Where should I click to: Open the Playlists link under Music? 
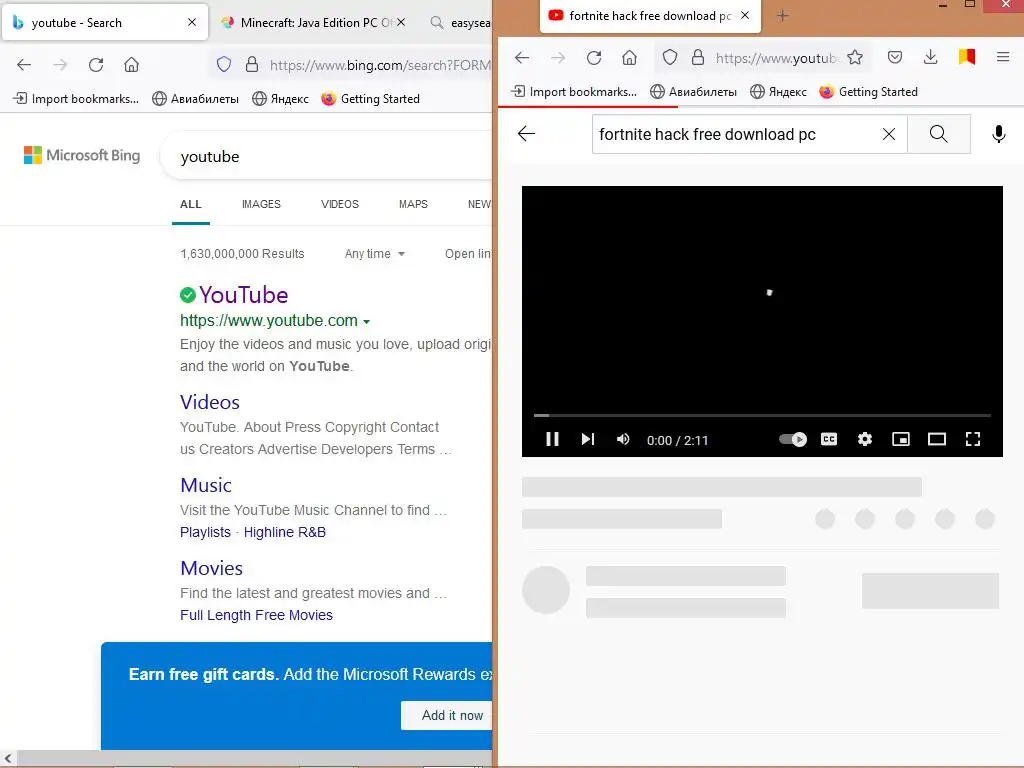click(x=205, y=532)
